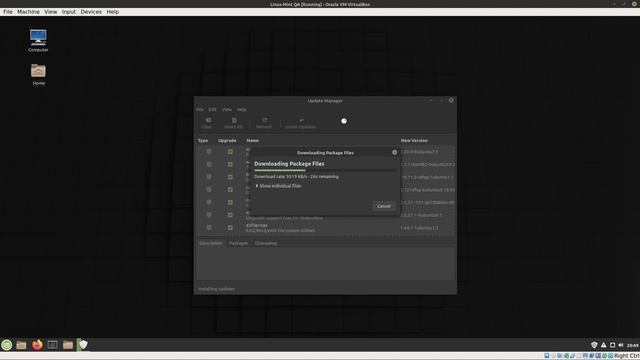The width and height of the screenshot is (640, 360).
Task: Open the volume control in the tray
Action: 621,345
